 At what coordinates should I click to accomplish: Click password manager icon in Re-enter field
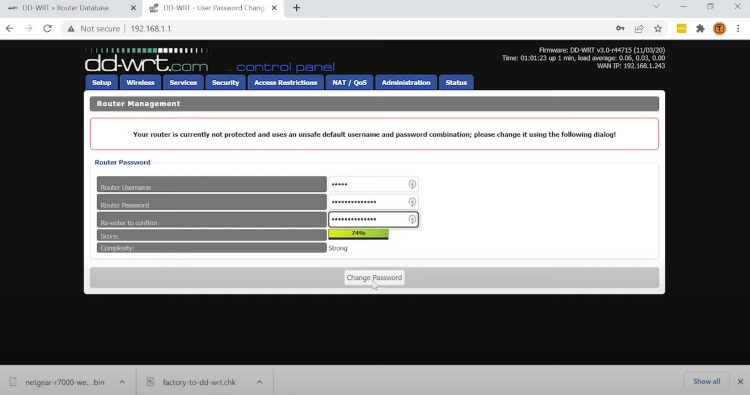click(412, 219)
